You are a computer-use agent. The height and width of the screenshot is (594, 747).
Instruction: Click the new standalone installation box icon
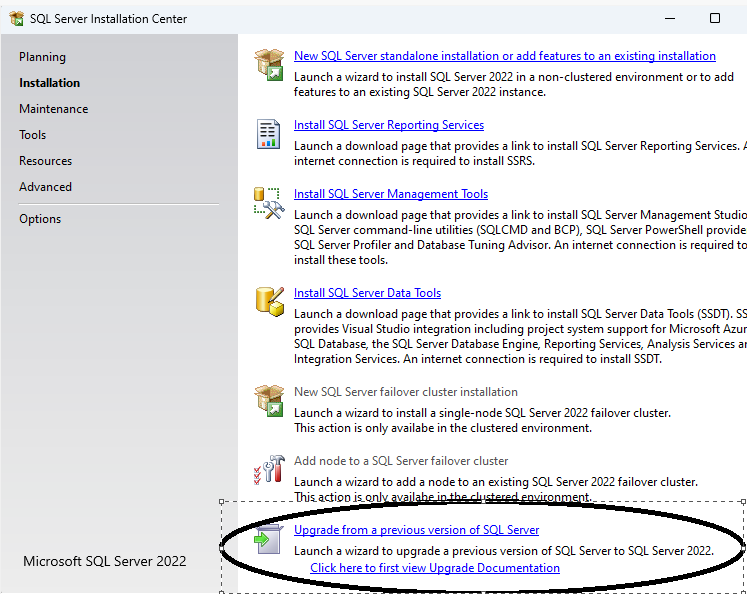pyautogui.click(x=269, y=64)
